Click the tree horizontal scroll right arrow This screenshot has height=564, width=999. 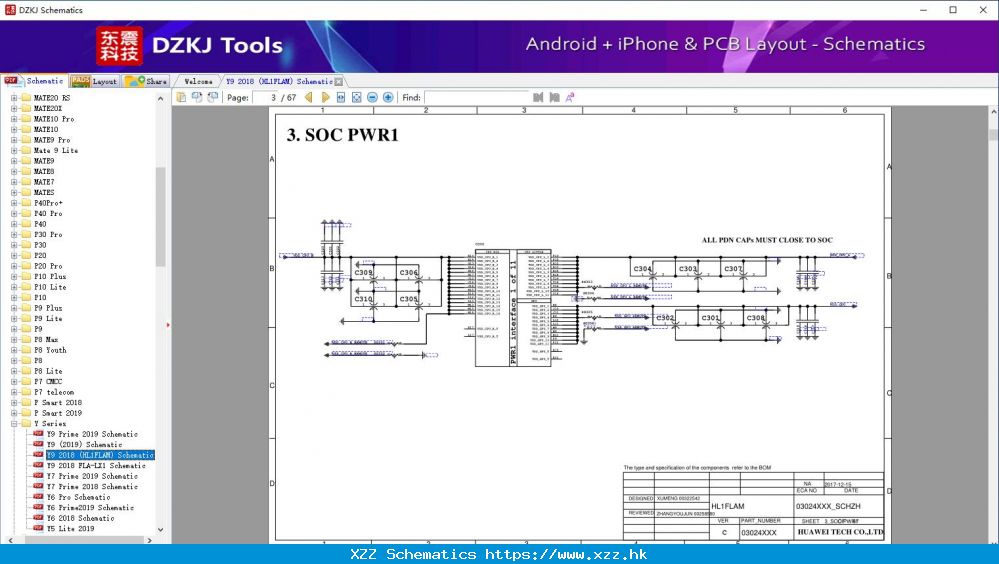click(150, 540)
